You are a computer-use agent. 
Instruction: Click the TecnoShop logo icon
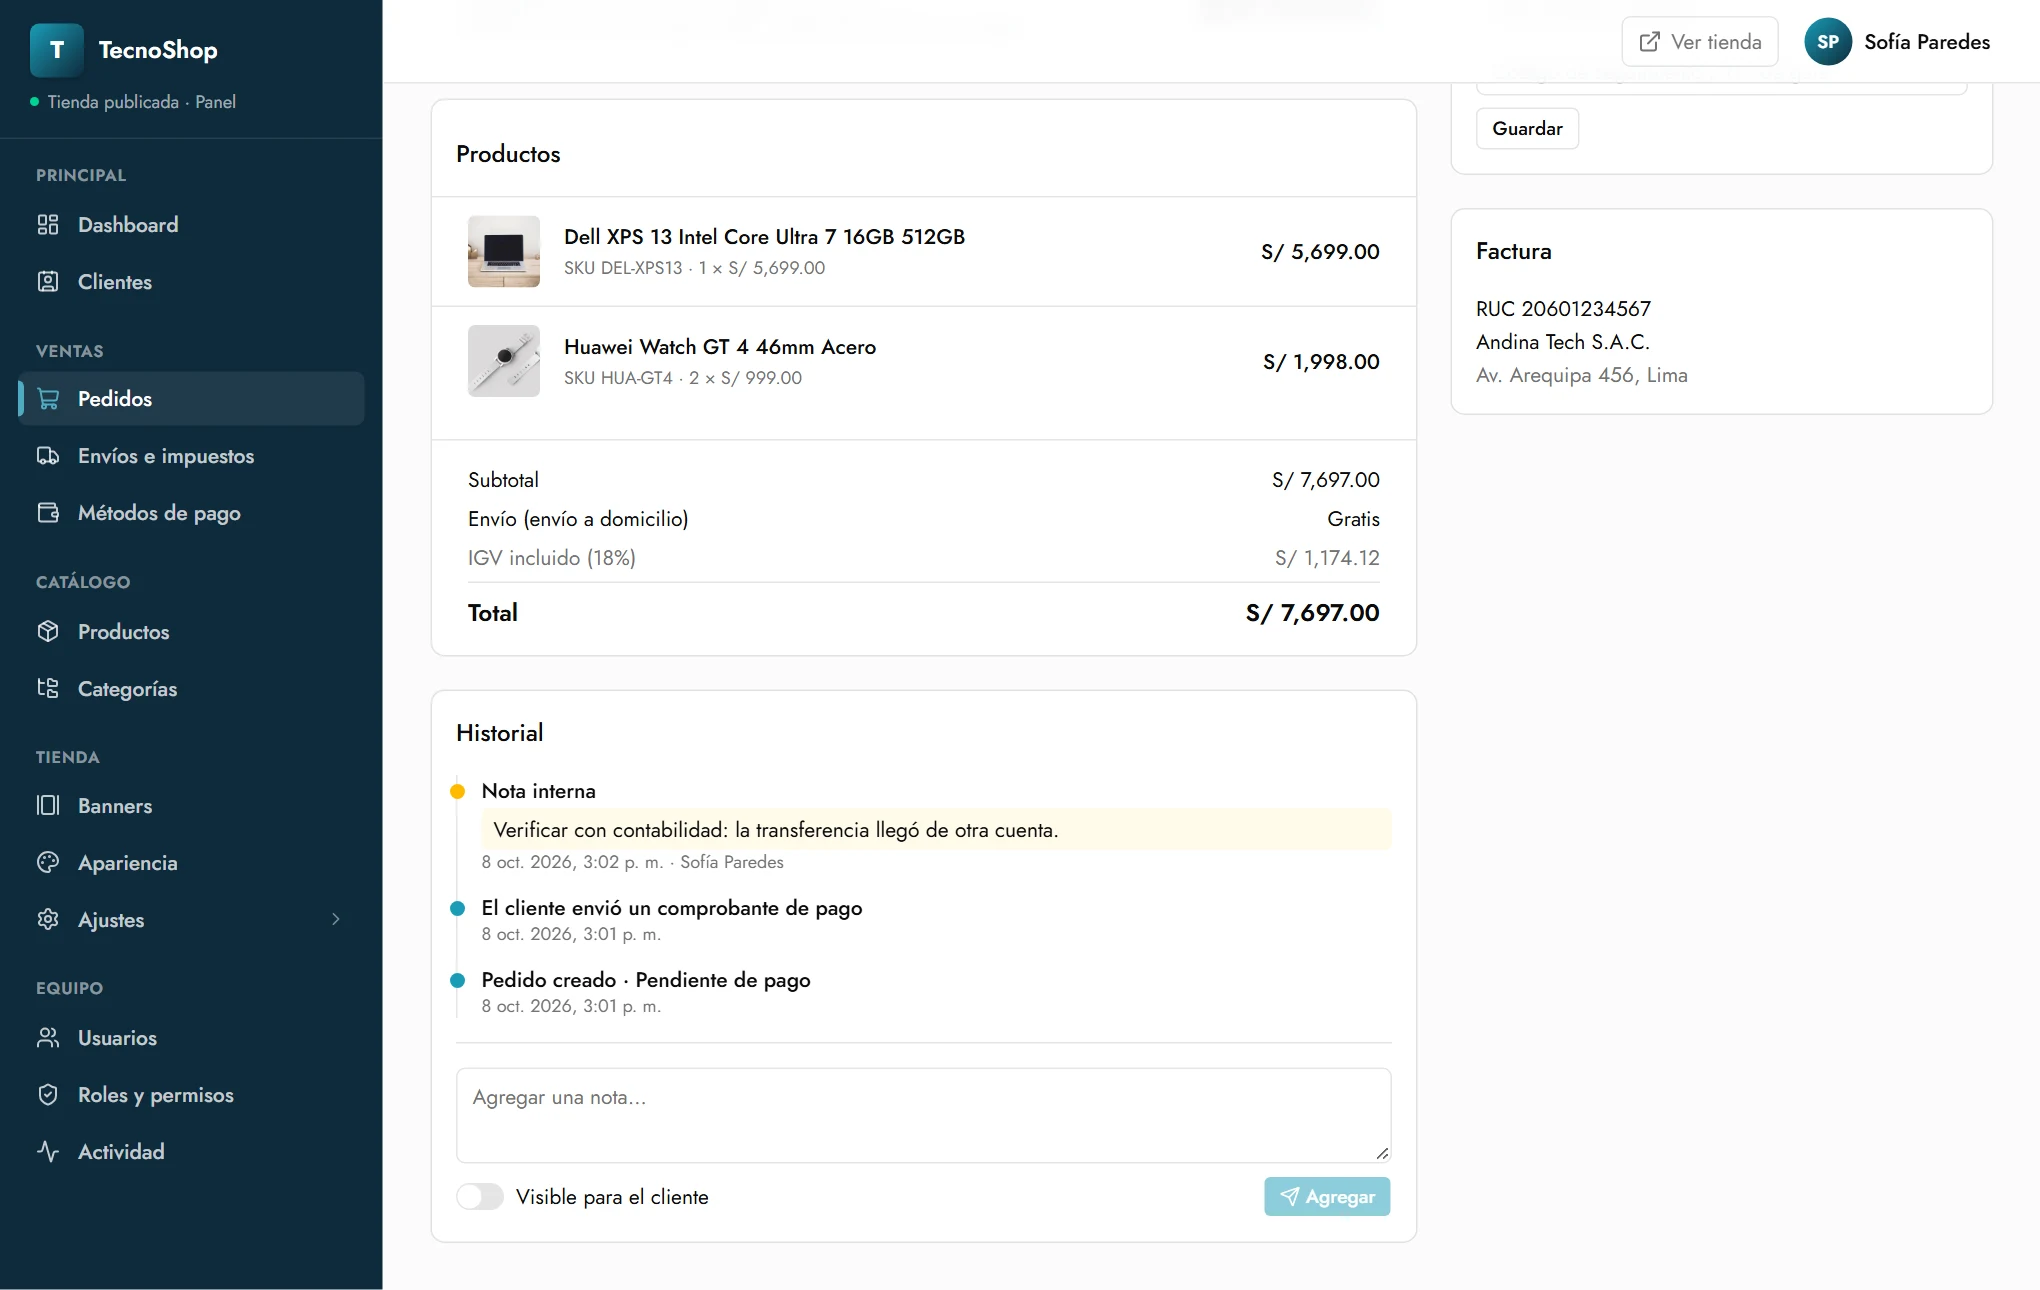tap(57, 50)
